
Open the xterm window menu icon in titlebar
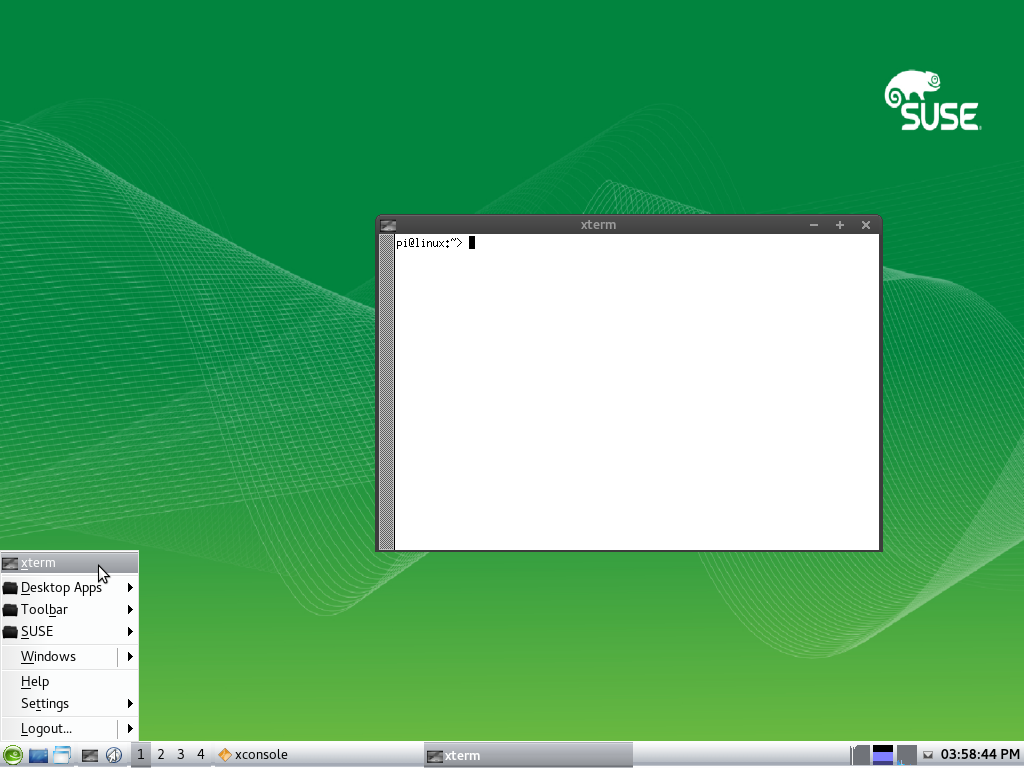tap(388, 224)
